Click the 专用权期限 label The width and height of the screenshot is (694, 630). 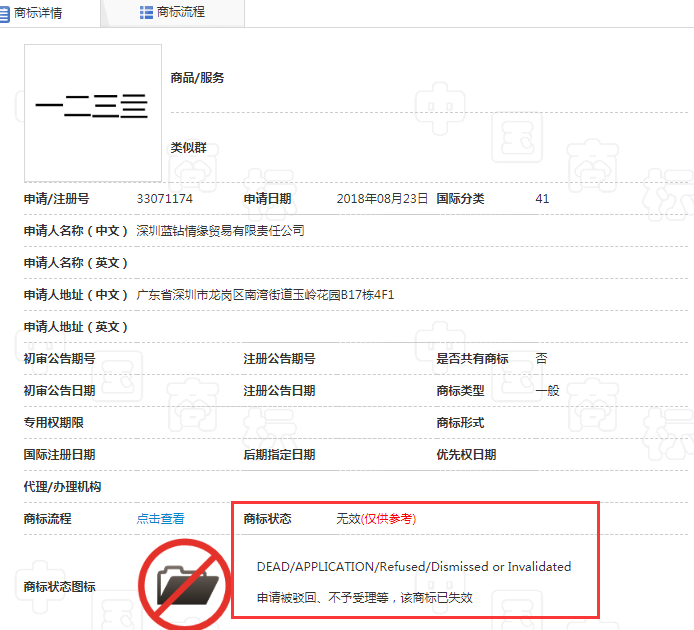pyautogui.click(x=54, y=422)
